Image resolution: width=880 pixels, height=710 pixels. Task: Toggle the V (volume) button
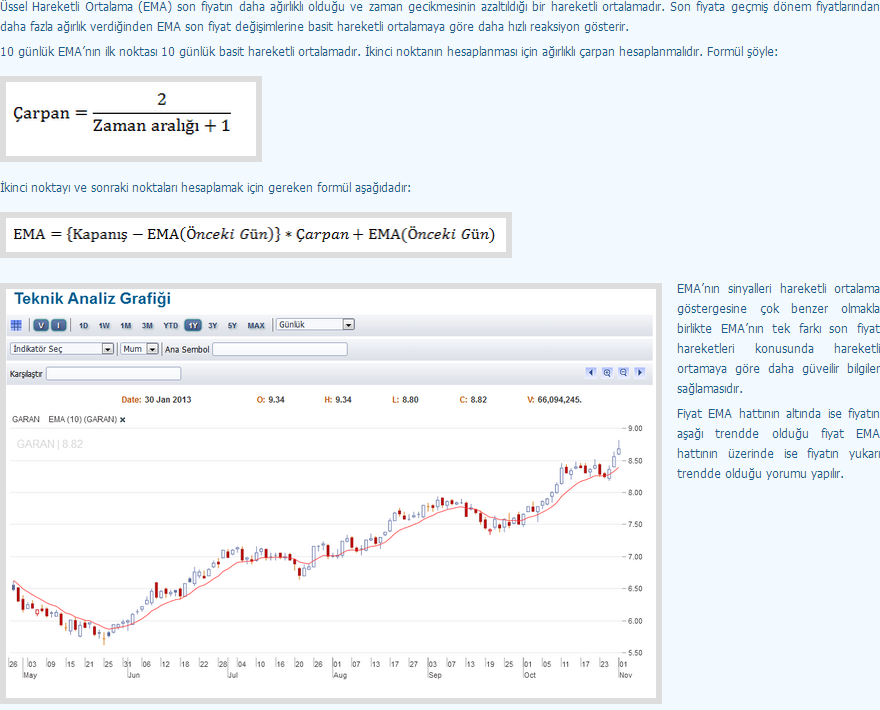[41, 325]
